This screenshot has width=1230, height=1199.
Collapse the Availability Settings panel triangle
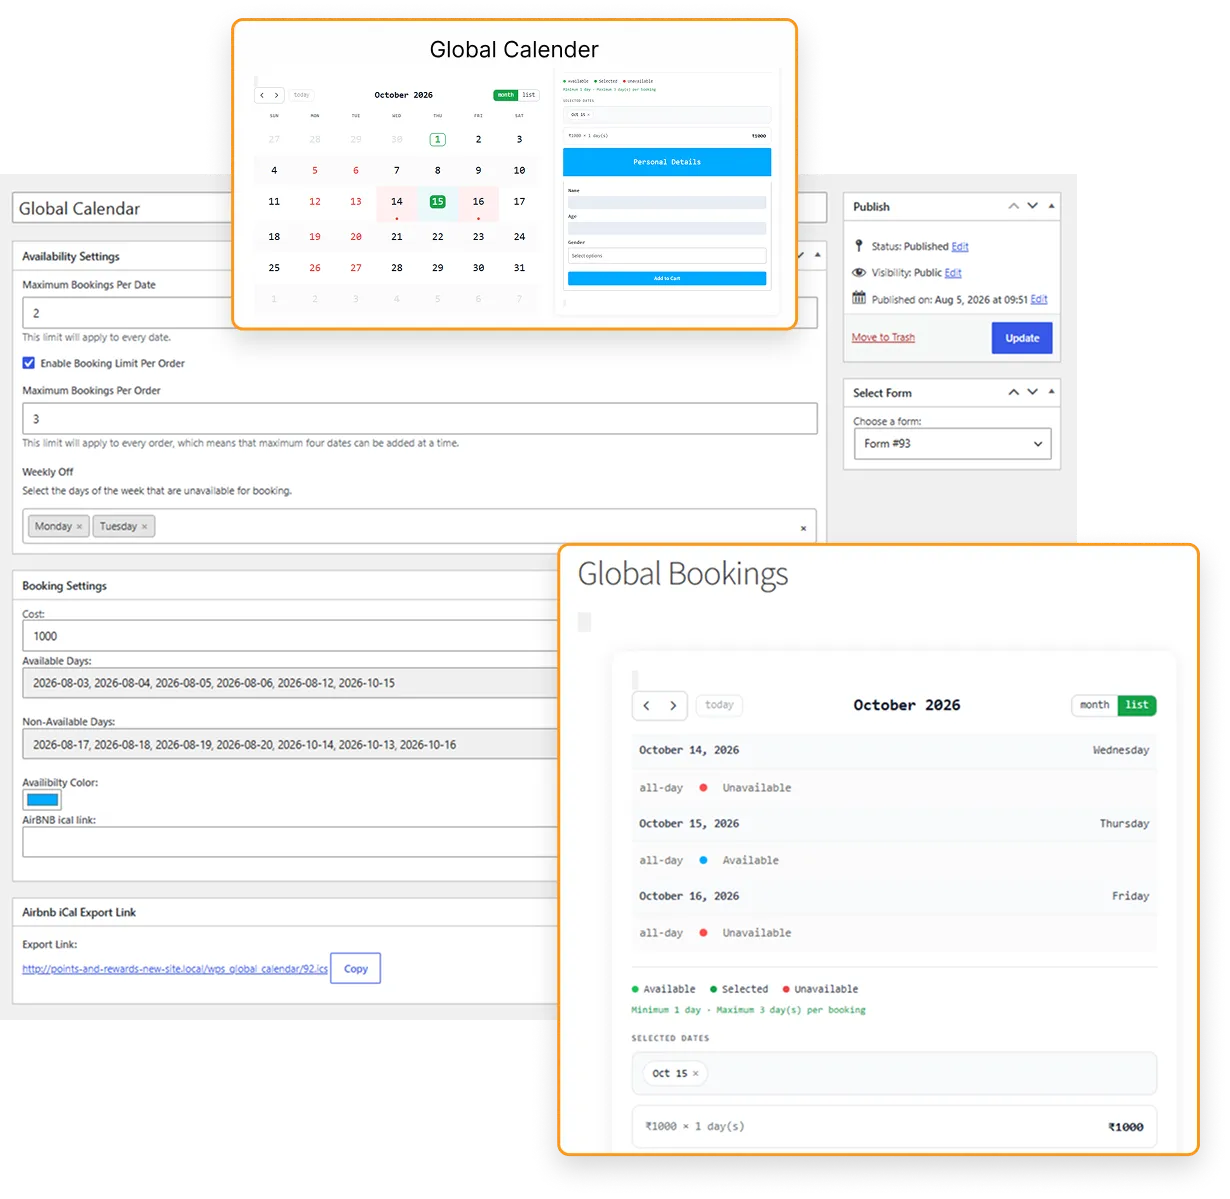click(x=818, y=255)
